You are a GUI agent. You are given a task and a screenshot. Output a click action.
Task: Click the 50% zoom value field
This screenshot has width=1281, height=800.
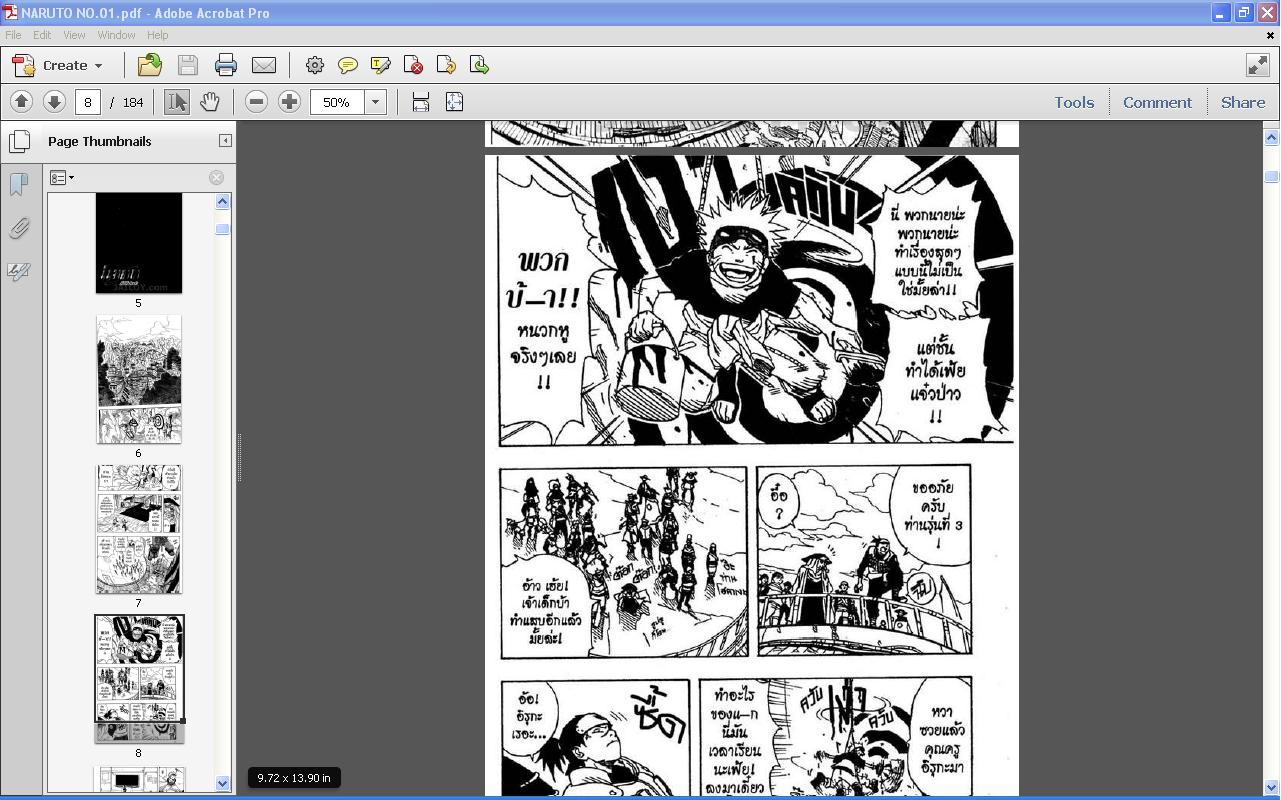coord(337,102)
